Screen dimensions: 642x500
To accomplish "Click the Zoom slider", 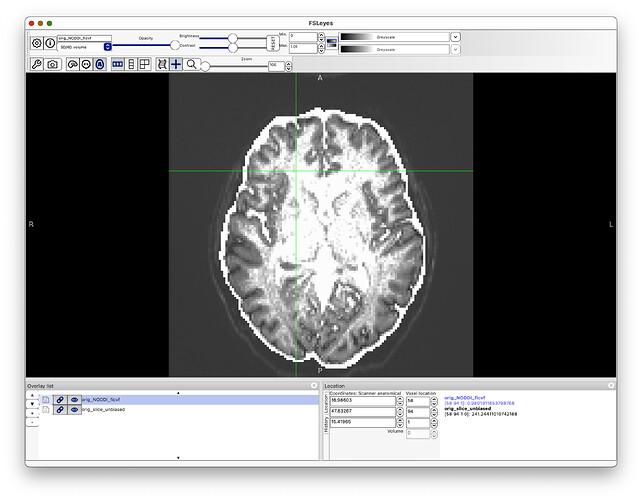I will 235,66.
